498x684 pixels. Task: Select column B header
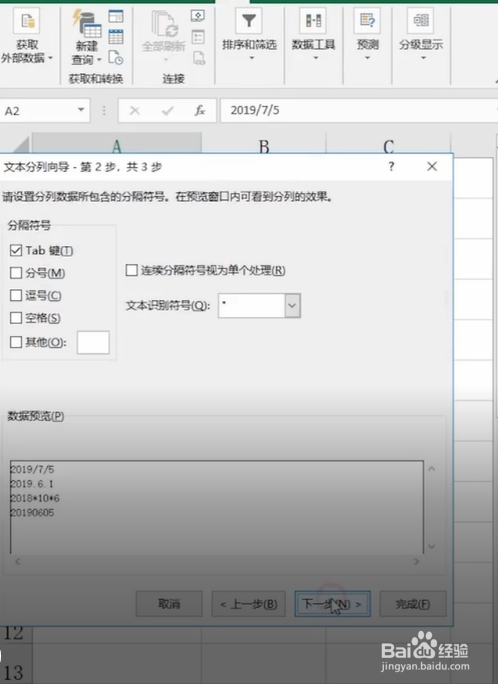[x=263, y=144]
